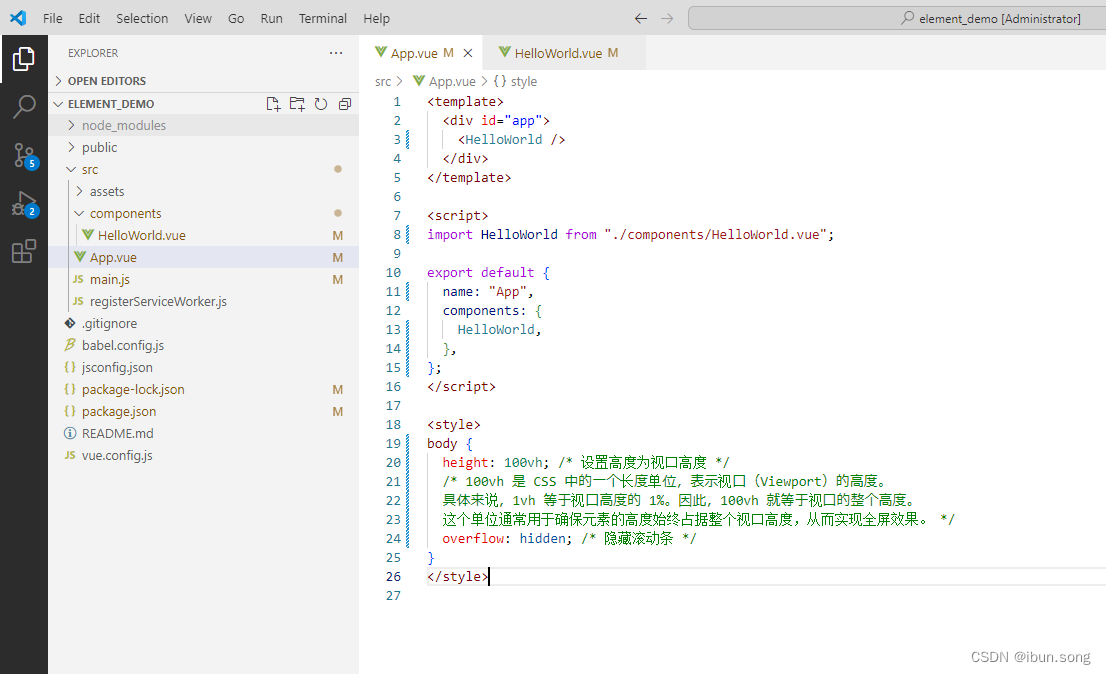This screenshot has height=674, width=1106.
Task: Click line number 8 in gutter
Action: point(396,234)
